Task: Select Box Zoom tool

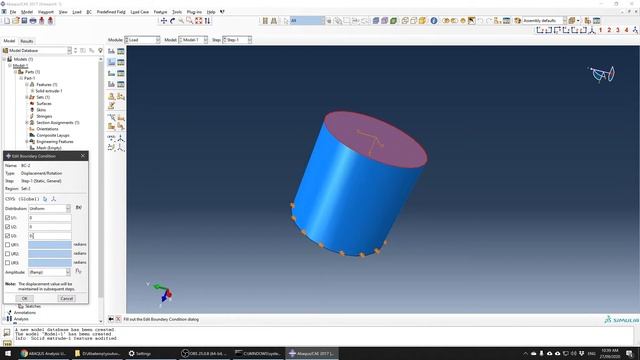Action: click(x=190, y=20)
